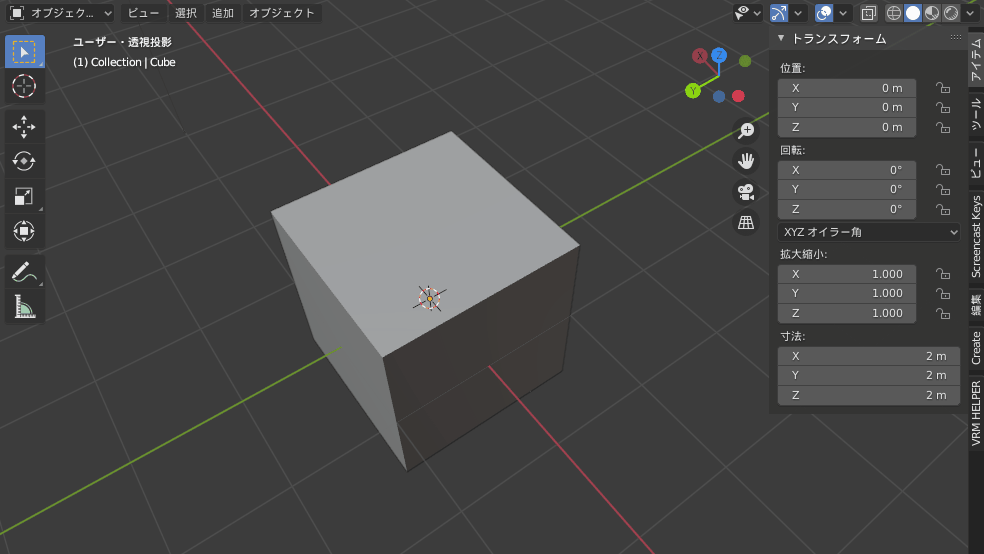984x554 pixels.
Task: Open the visibility and selectability dropdown
Action: tap(748, 13)
